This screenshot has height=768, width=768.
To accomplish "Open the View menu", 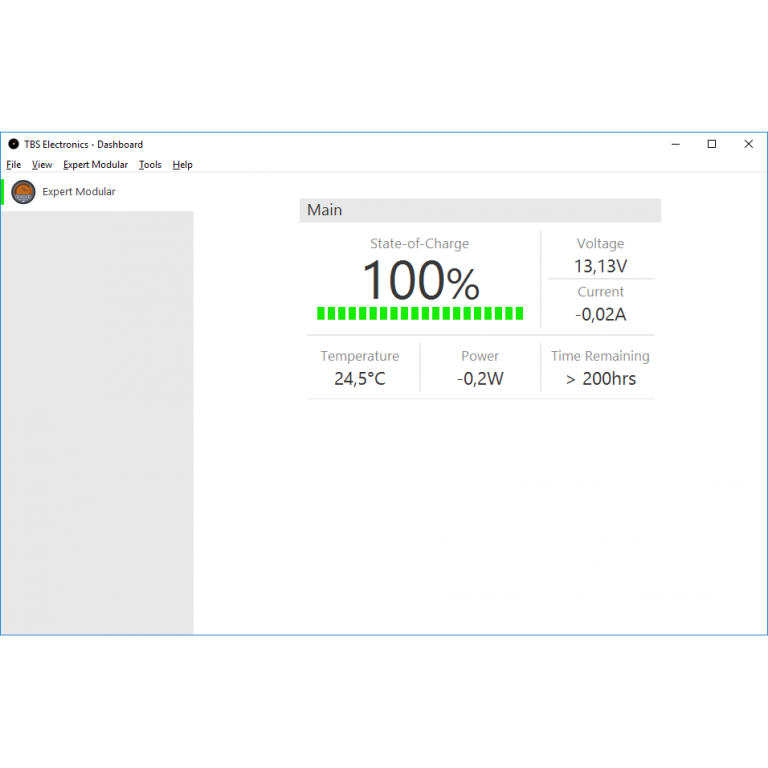I will [42, 165].
